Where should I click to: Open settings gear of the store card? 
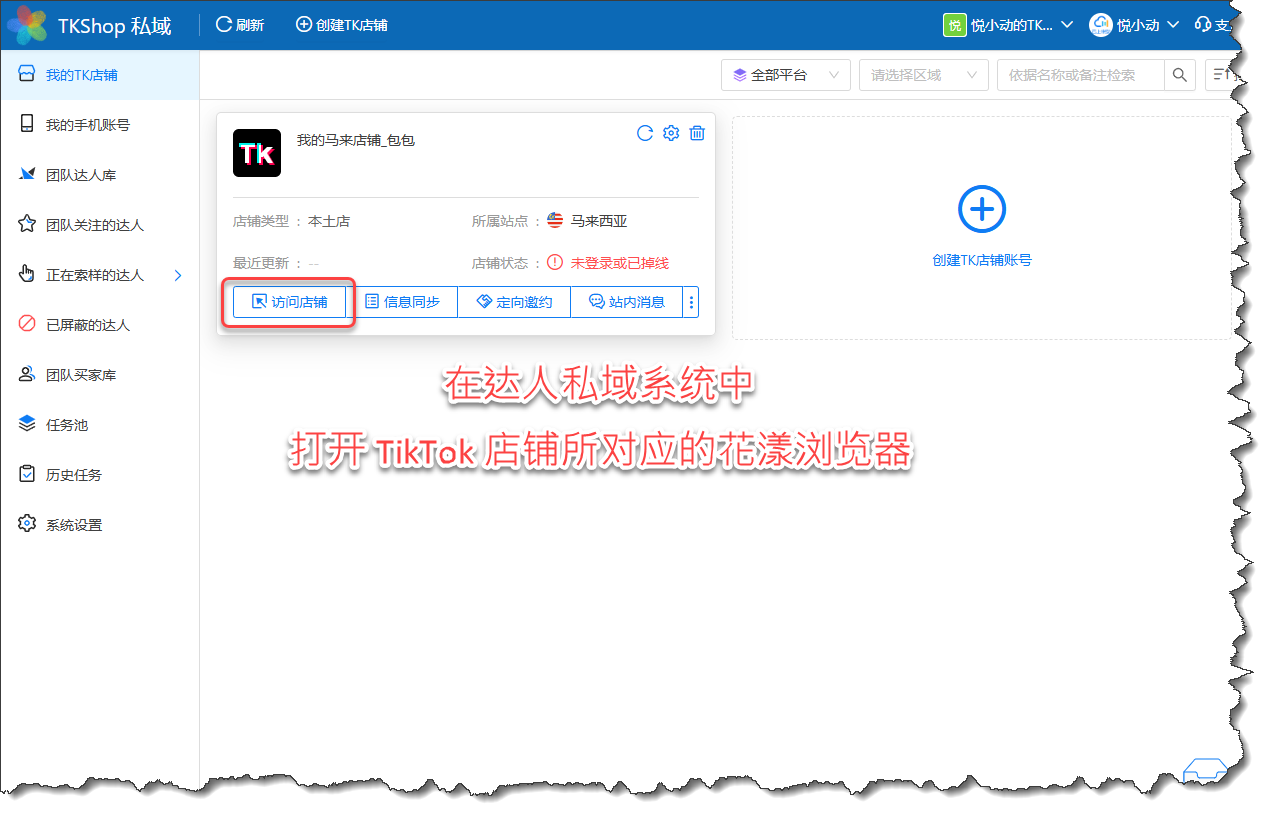point(671,133)
